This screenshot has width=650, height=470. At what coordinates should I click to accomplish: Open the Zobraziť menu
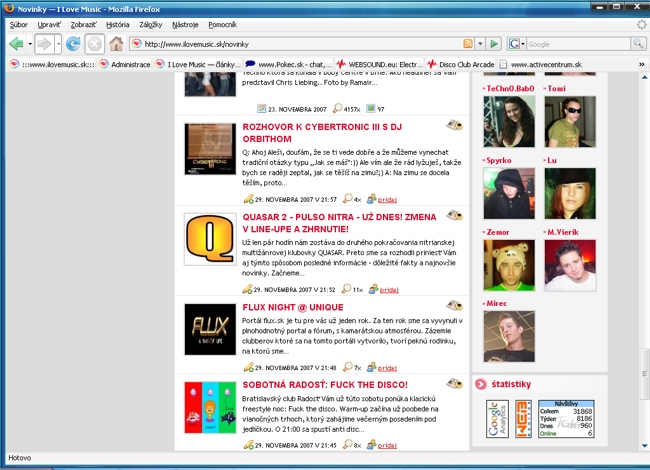pos(83,24)
